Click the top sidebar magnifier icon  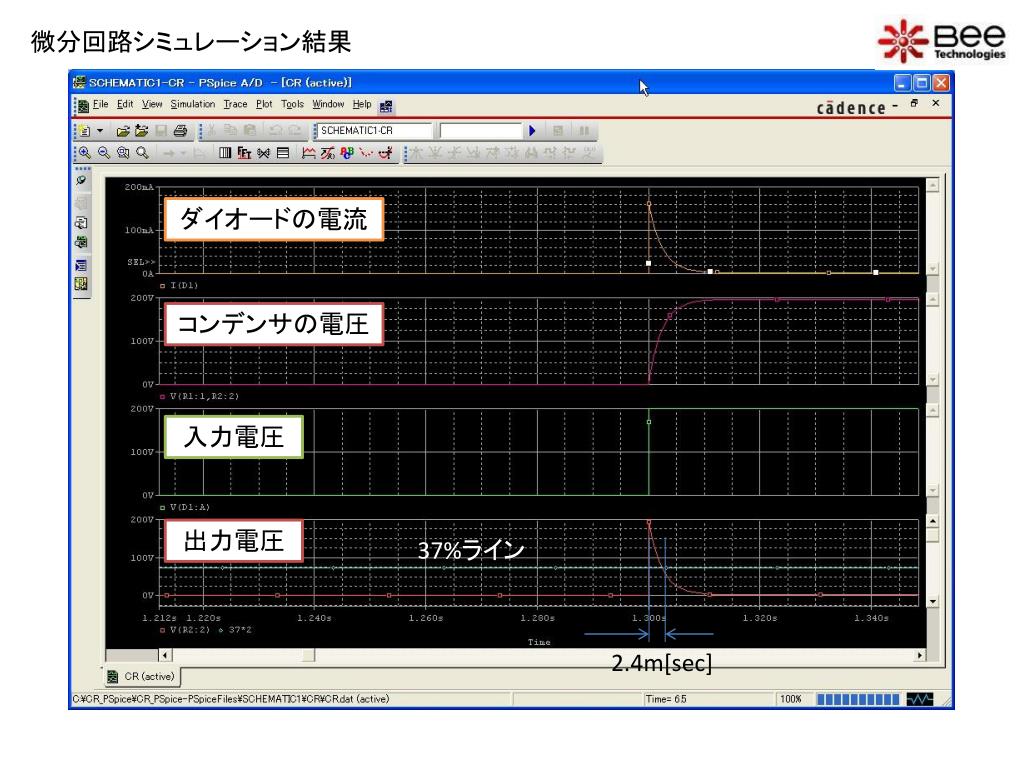[81, 180]
